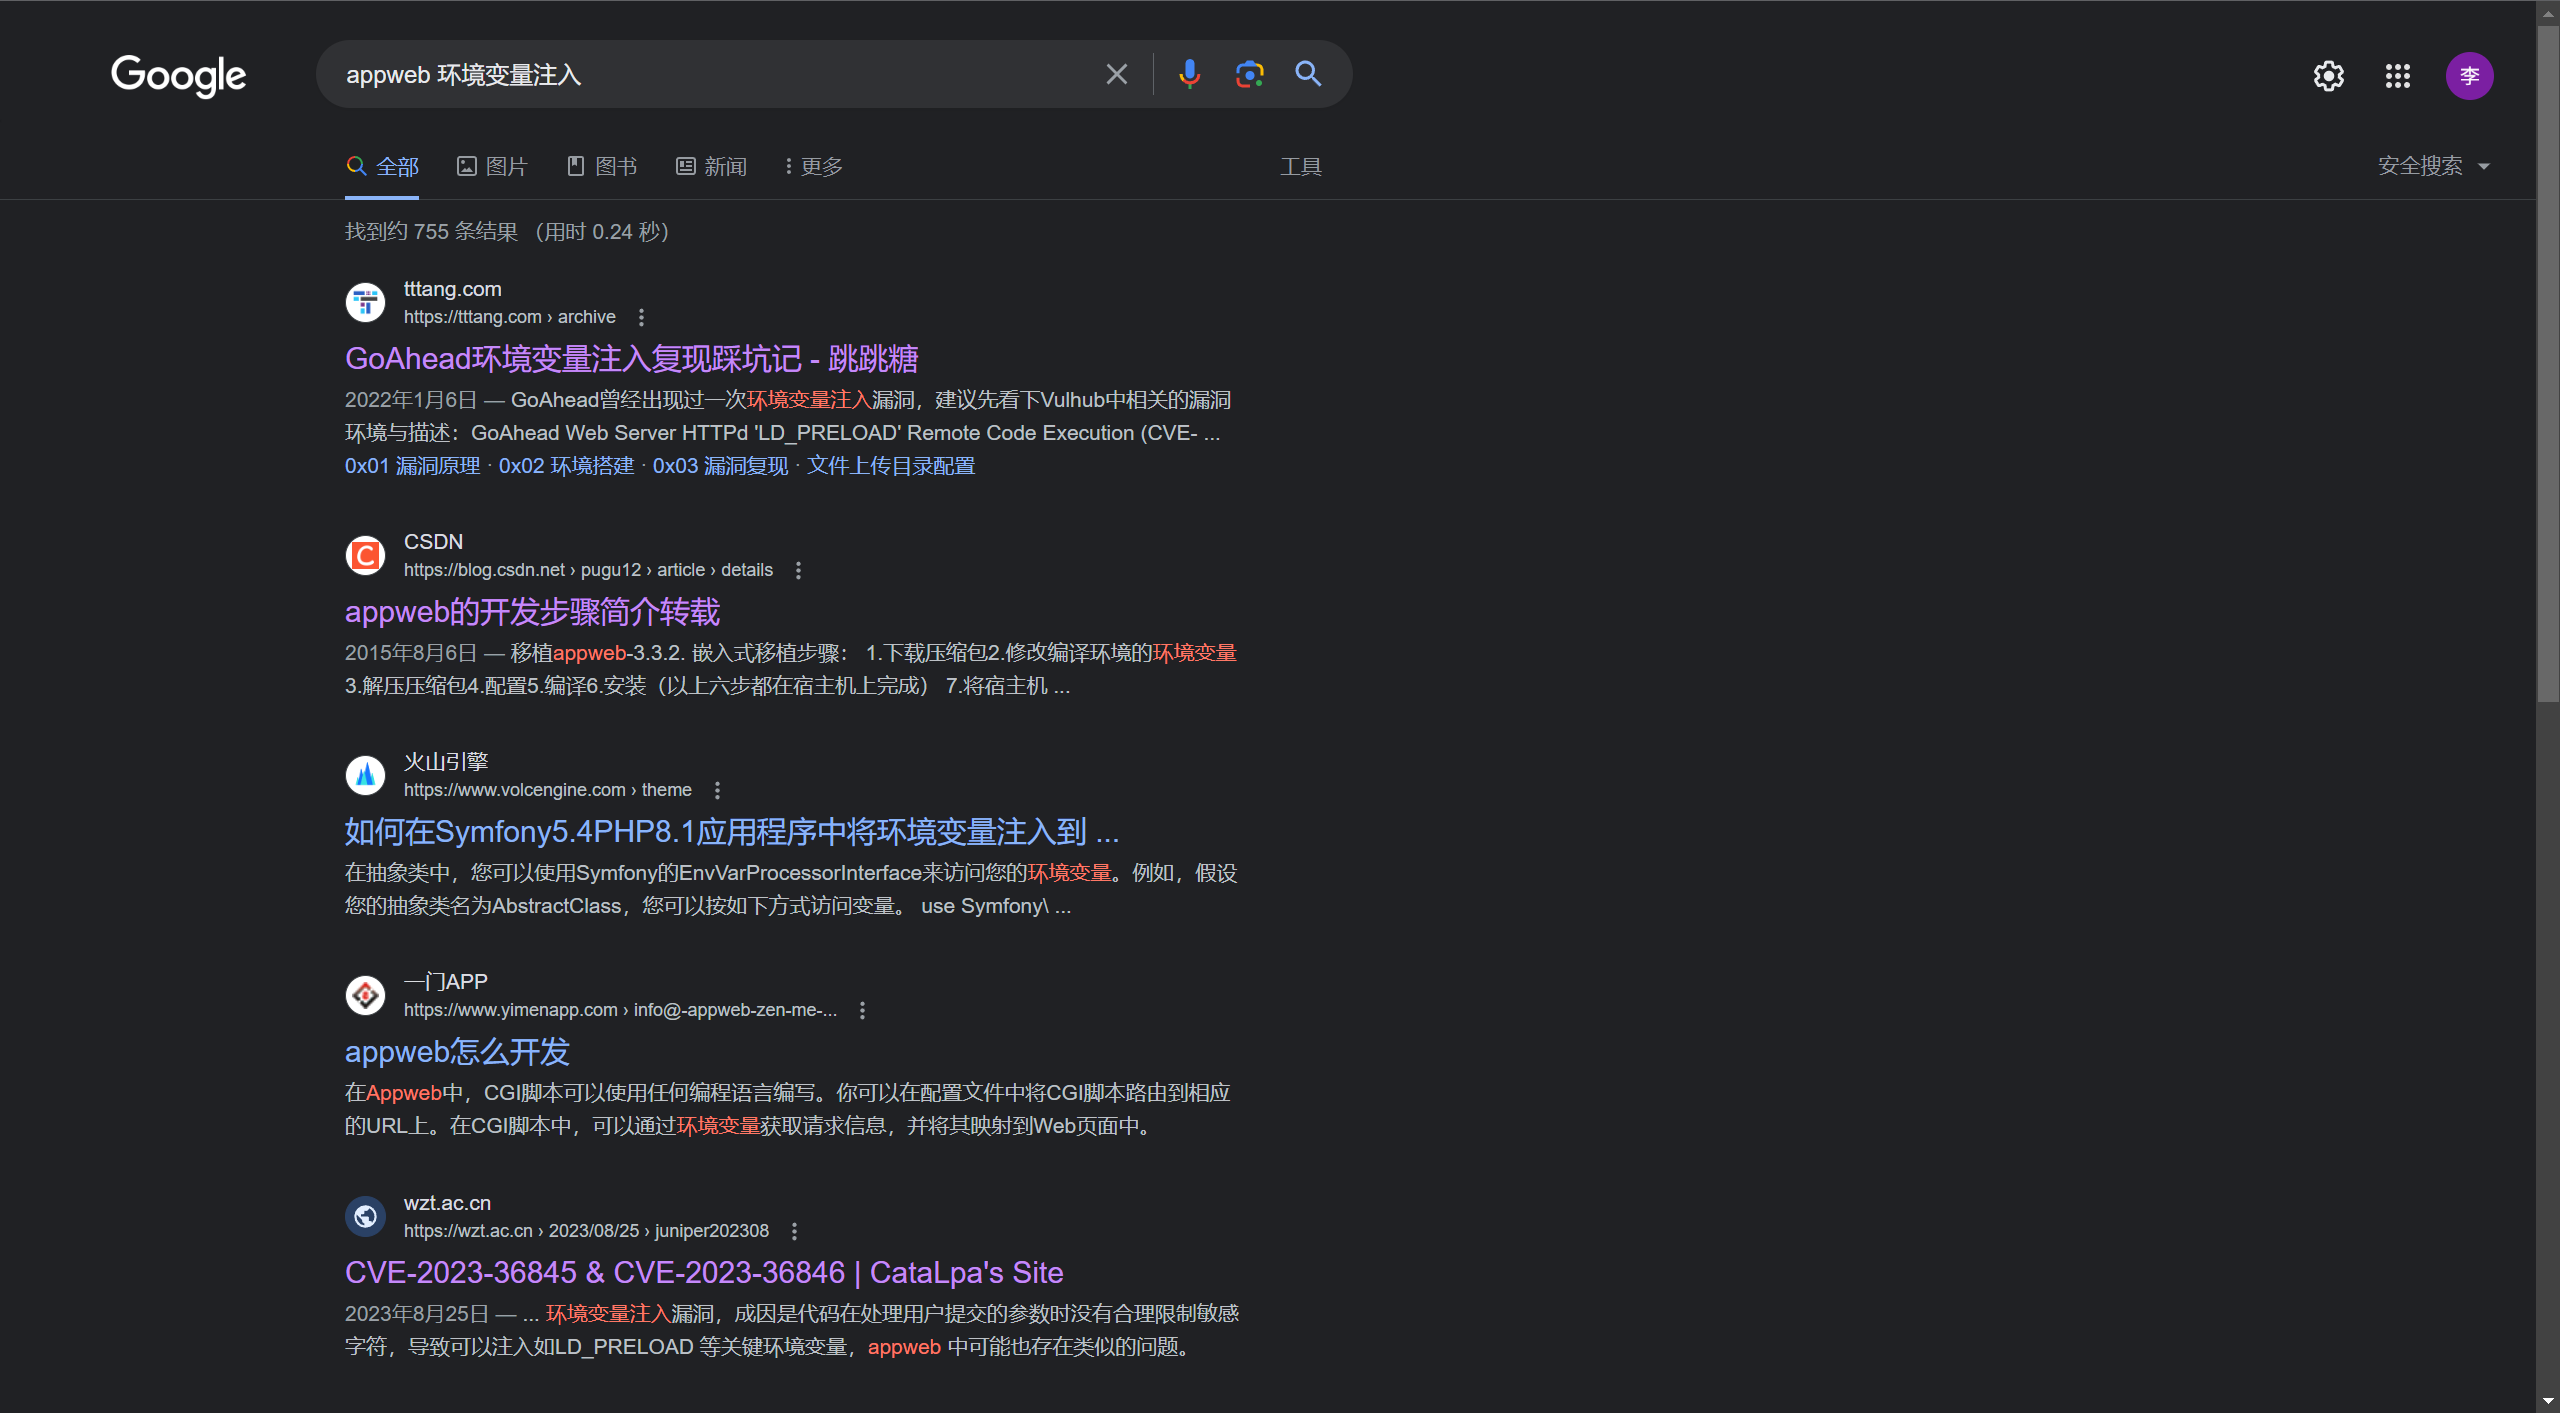Click the www.volcengine.com › theme URL

548,790
